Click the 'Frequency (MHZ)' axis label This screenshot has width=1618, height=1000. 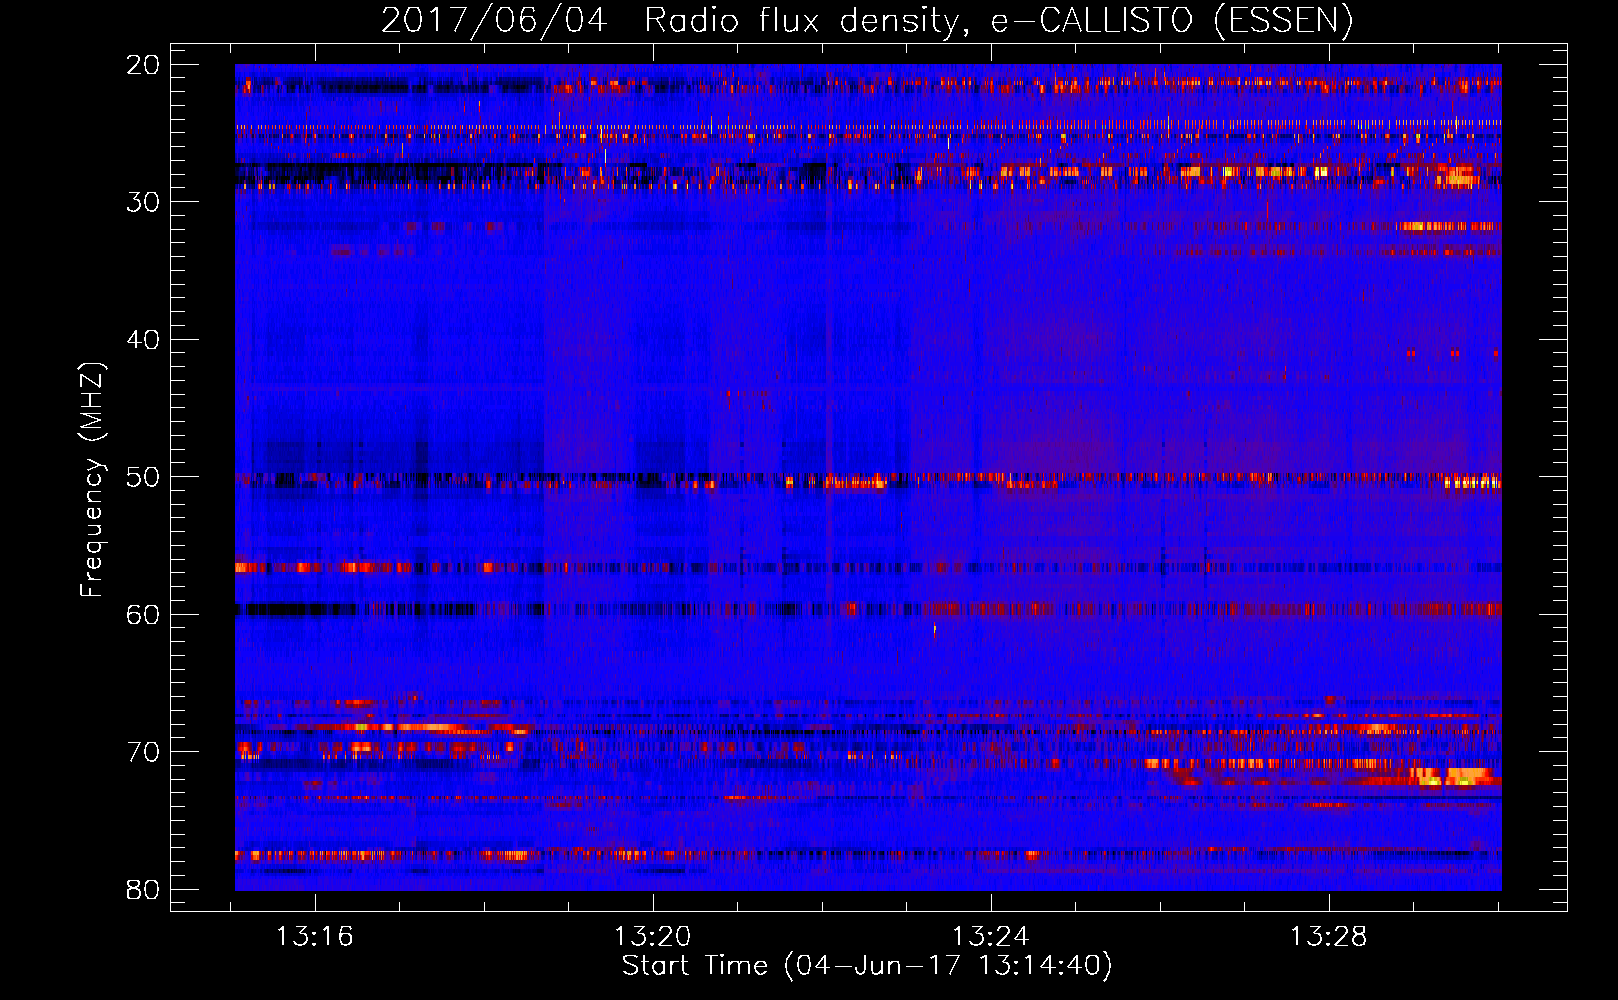coord(91,481)
